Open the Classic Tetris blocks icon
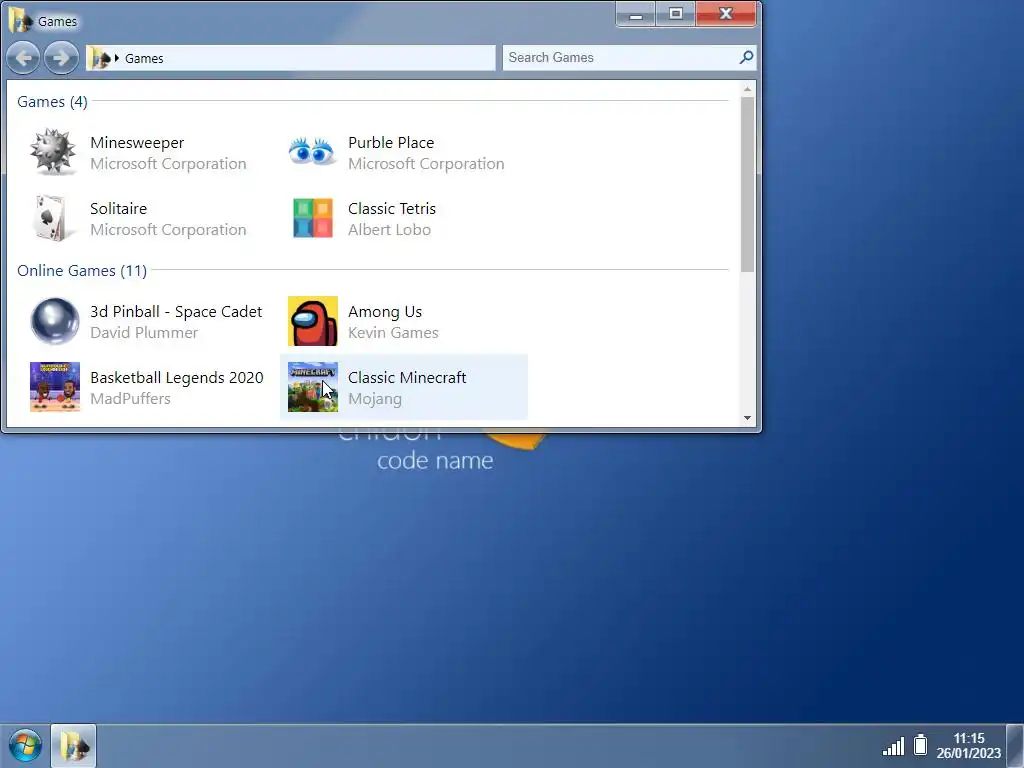1024x768 pixels. (313, 218)
